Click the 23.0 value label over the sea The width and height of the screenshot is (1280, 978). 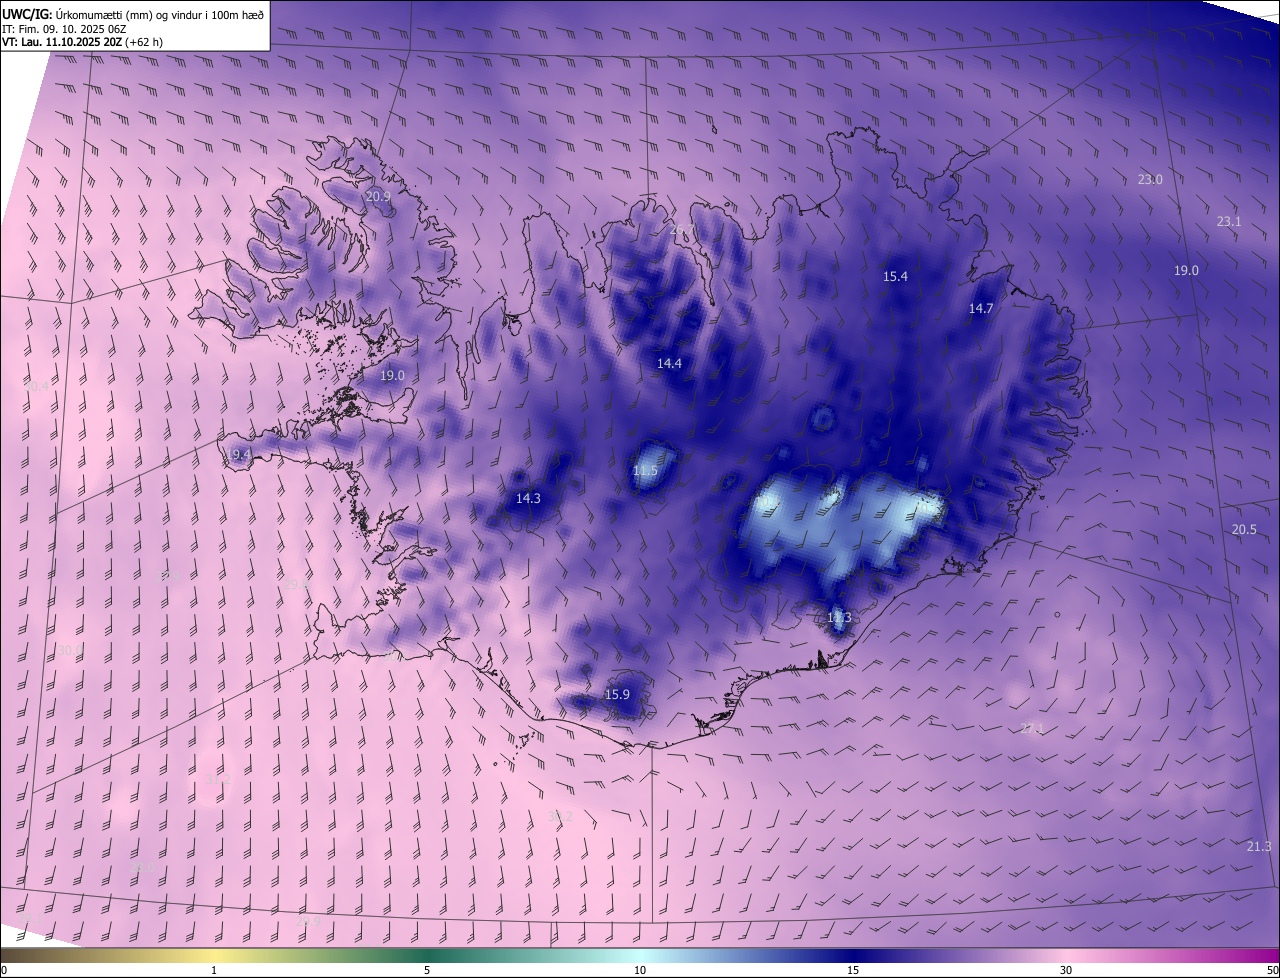[x=1150, y=180]
